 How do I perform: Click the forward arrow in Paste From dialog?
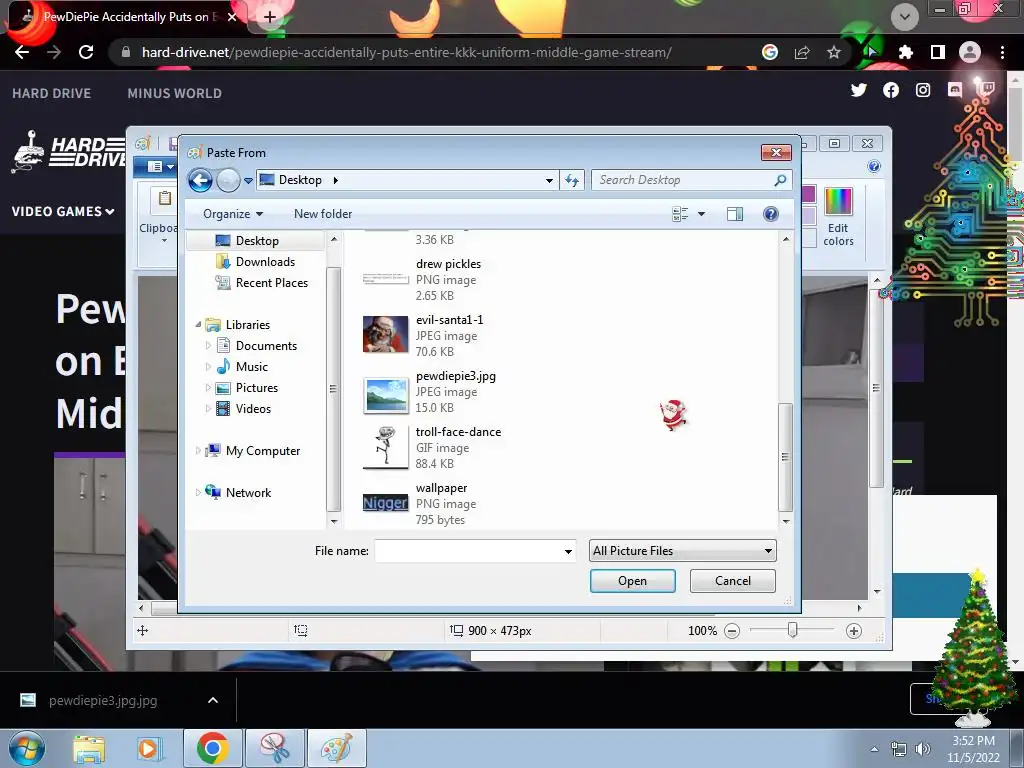229,180
